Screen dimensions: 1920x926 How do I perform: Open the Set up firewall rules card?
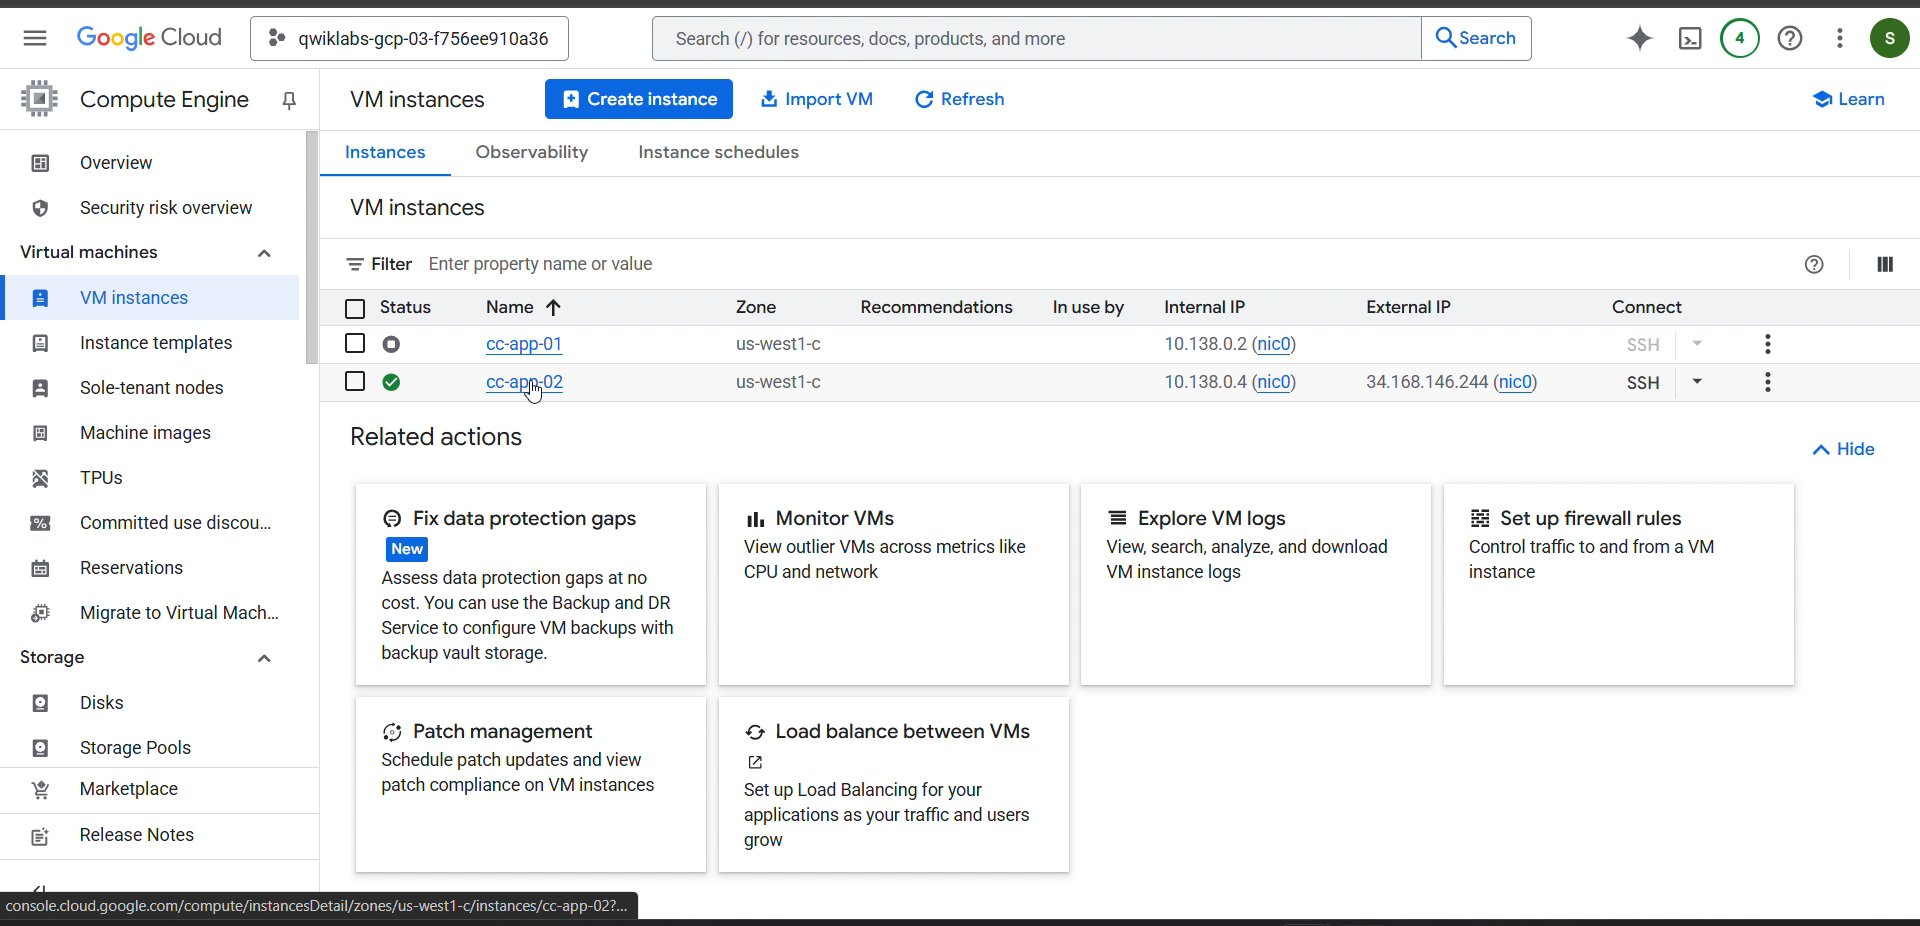(1619, 585)
